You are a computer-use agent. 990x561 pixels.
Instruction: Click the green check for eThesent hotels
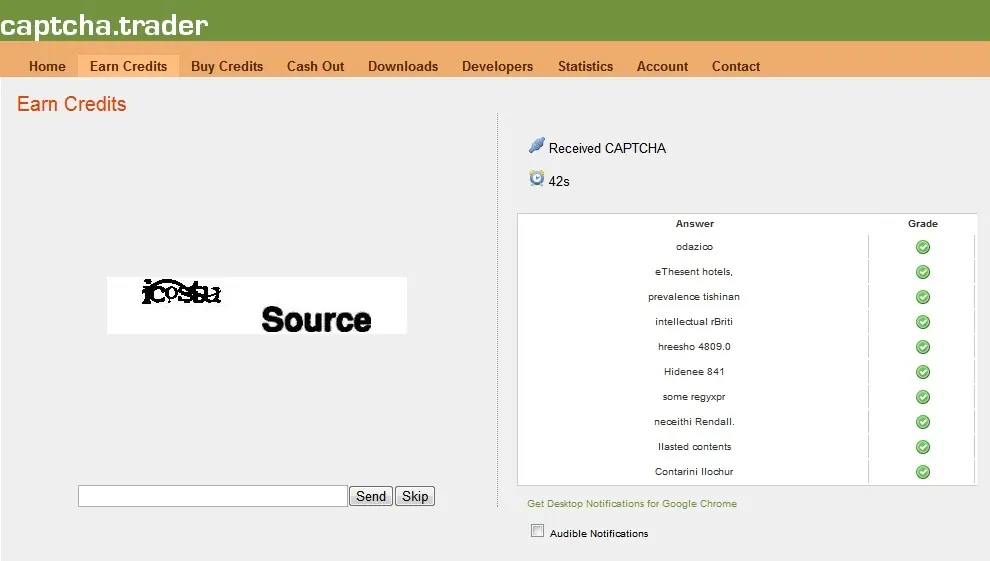pyautogui.click(x=922, y=272)
